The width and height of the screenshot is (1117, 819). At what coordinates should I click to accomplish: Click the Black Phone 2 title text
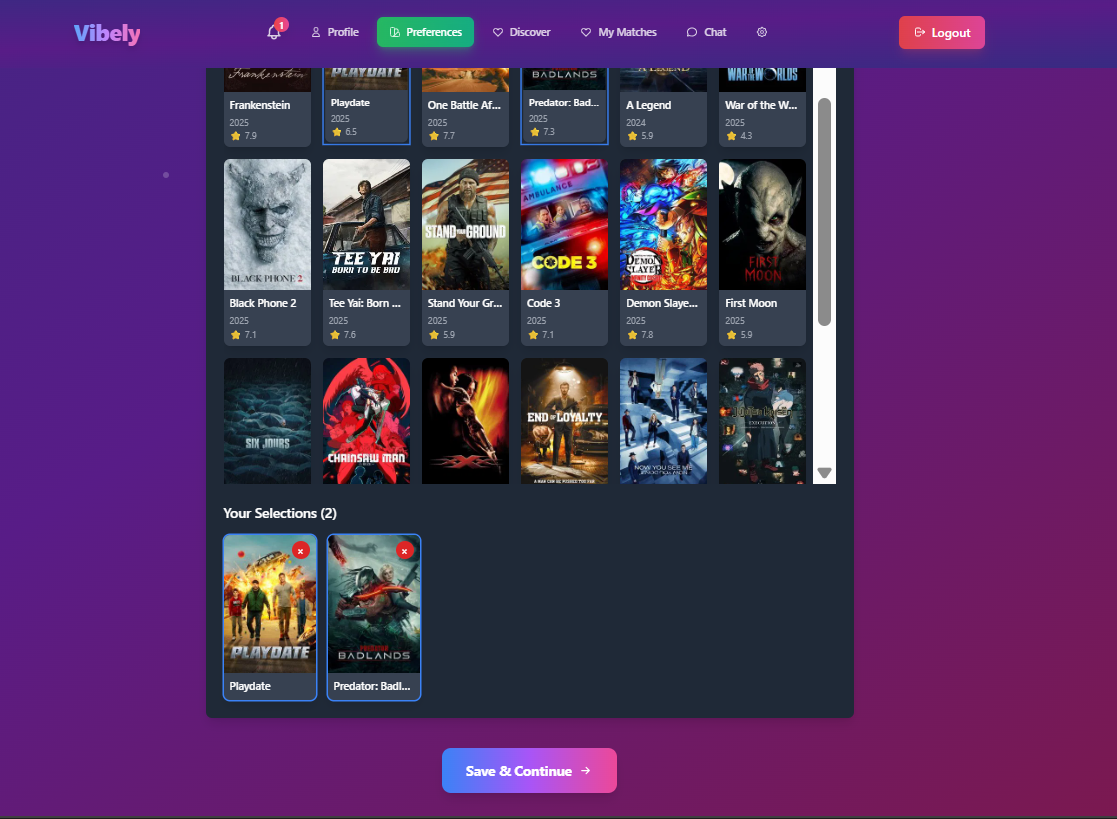point(263,303)
